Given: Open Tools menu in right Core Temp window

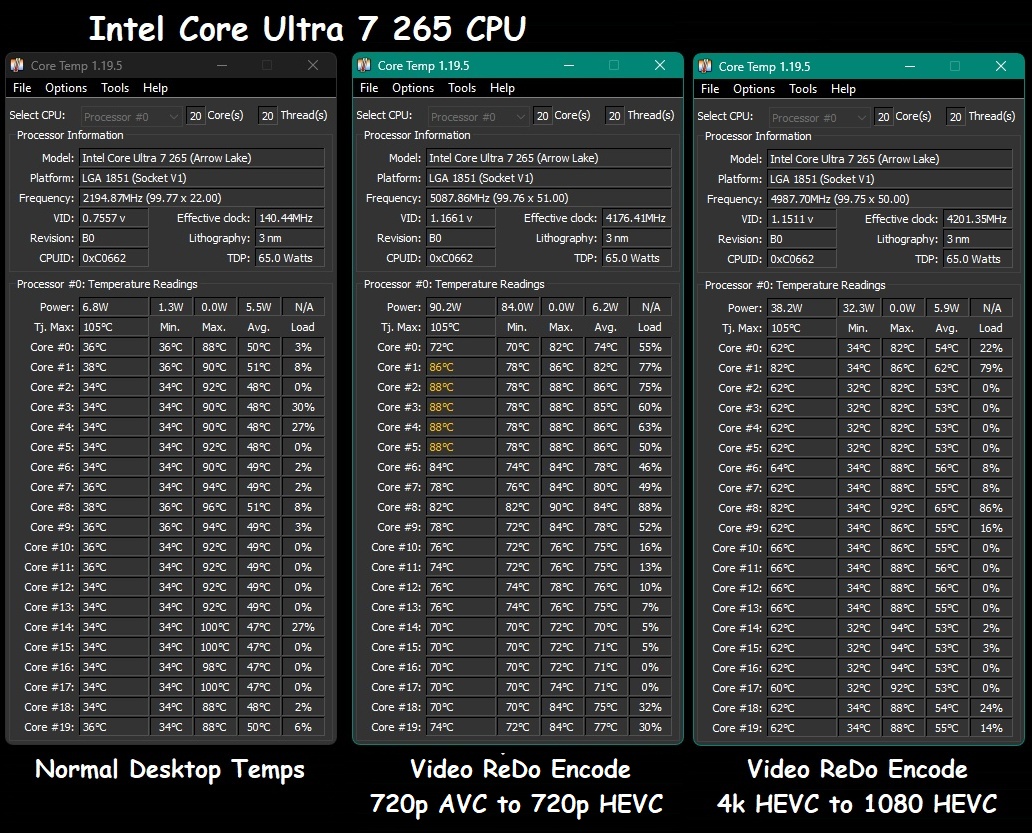Looking at the screenshot, I should [x=803, y=89].
